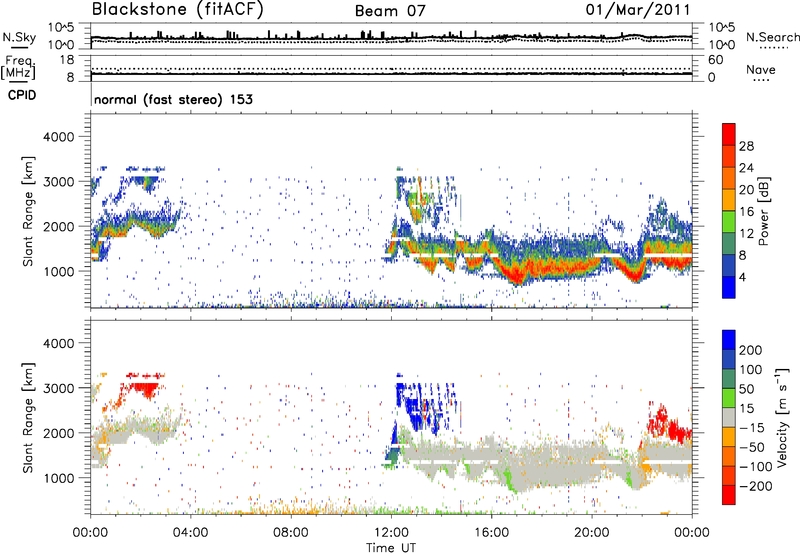
Task: Click the '08:00' time tick label
Action: click(291, 533)
